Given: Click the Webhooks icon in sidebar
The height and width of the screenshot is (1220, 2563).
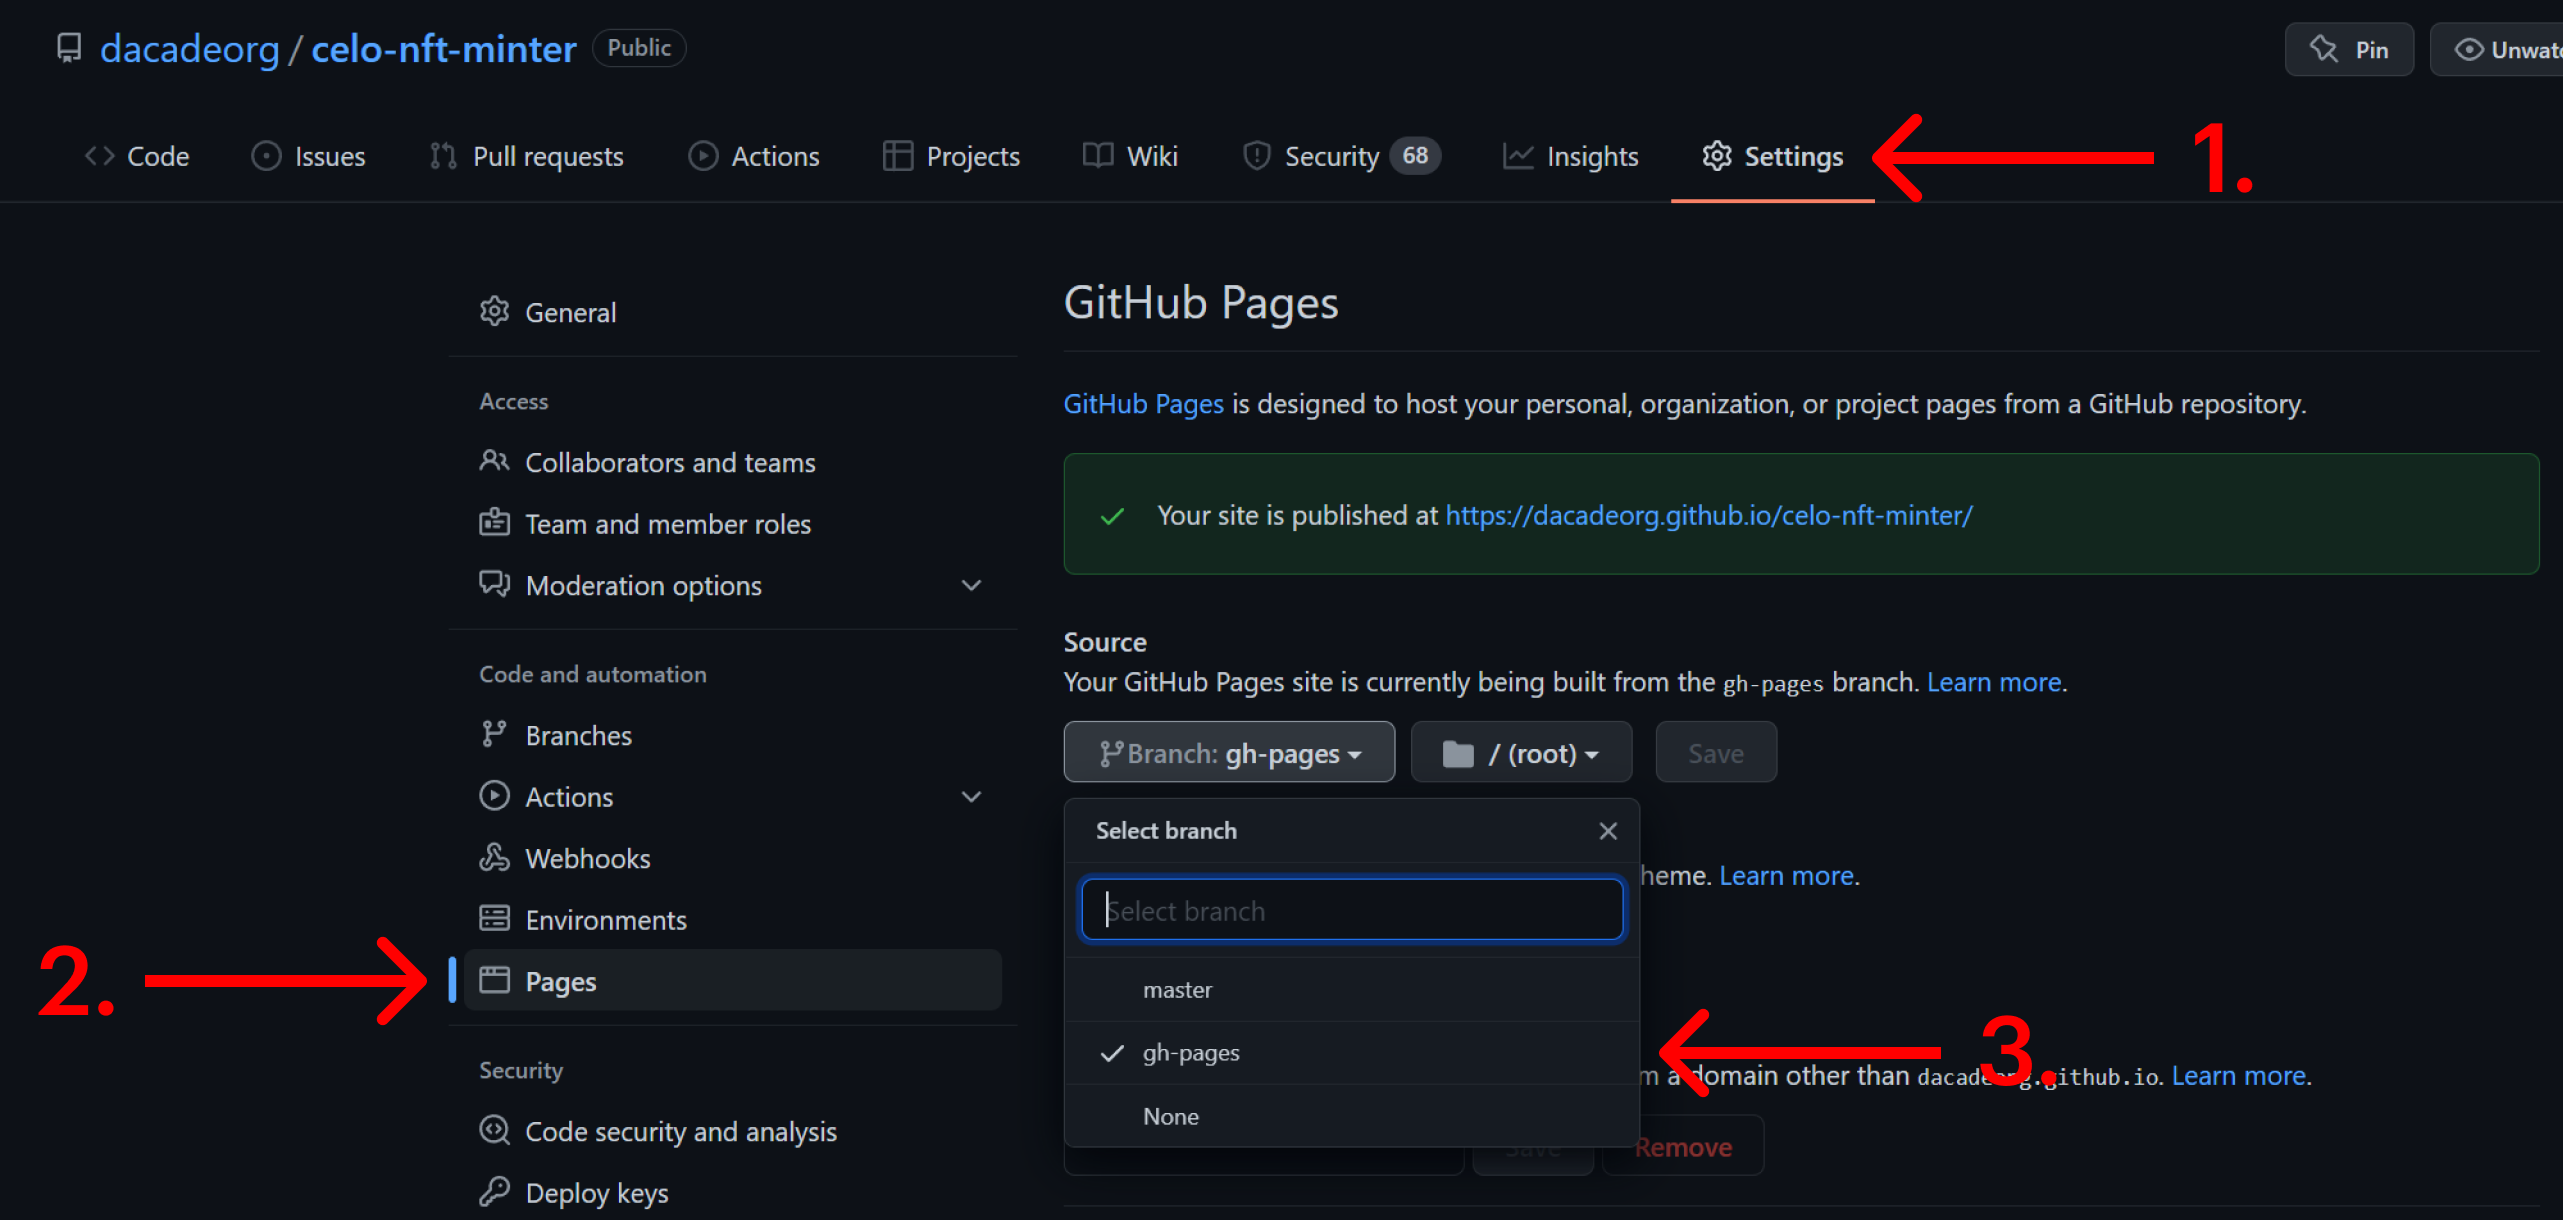Looking at the screenshot, I should 494,858.
